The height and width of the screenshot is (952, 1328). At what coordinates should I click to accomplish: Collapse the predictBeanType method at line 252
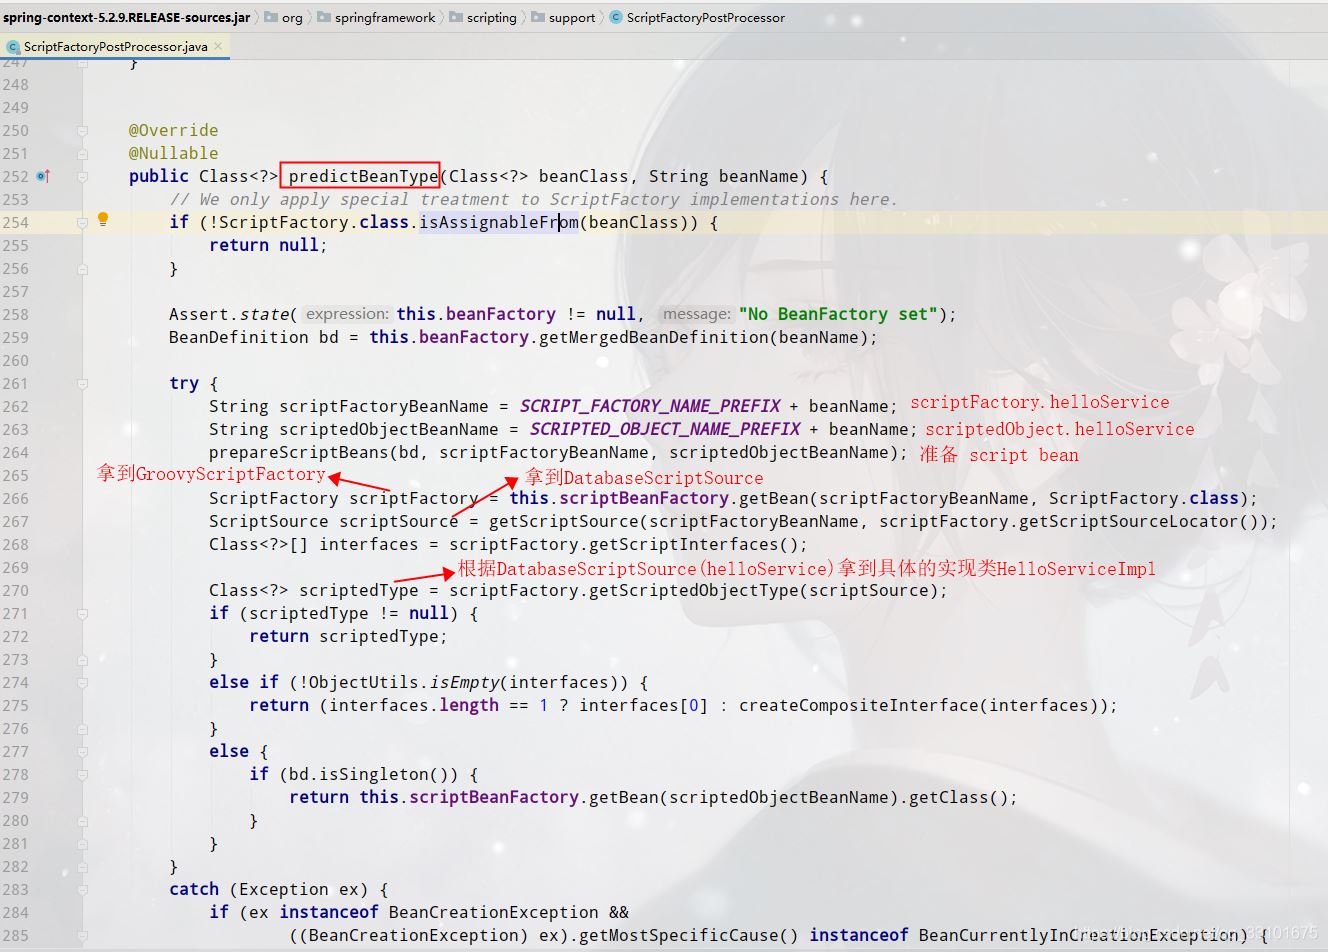[x=82, y=177]
